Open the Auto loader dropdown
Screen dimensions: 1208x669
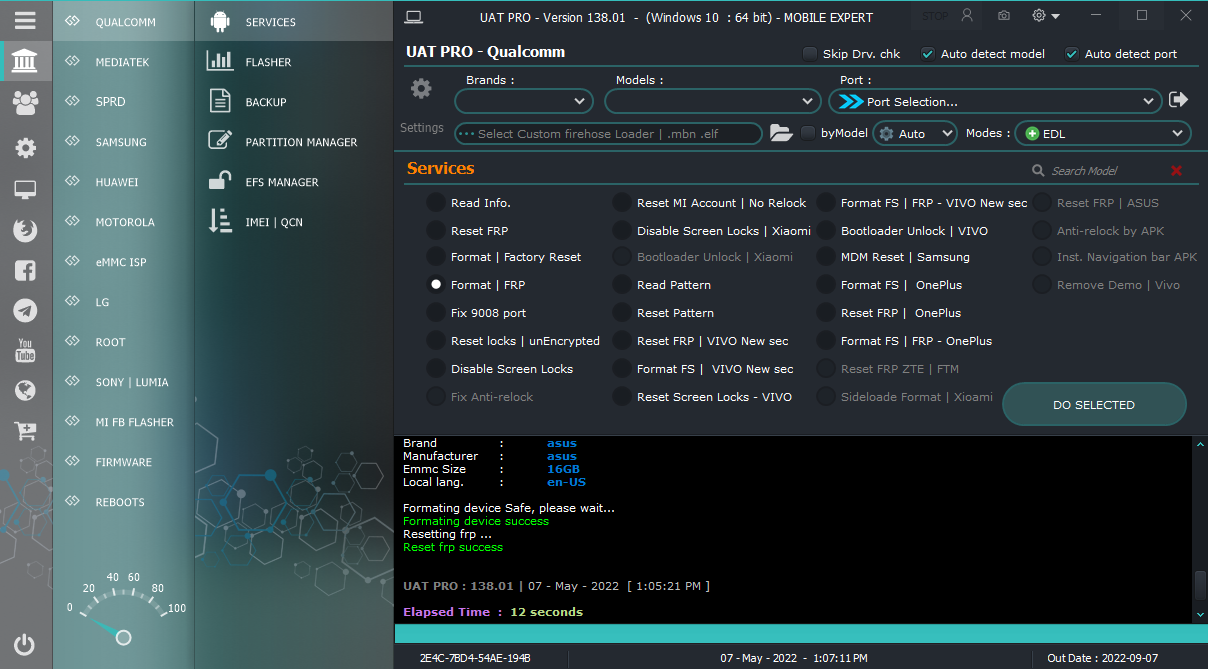(915, 133)
